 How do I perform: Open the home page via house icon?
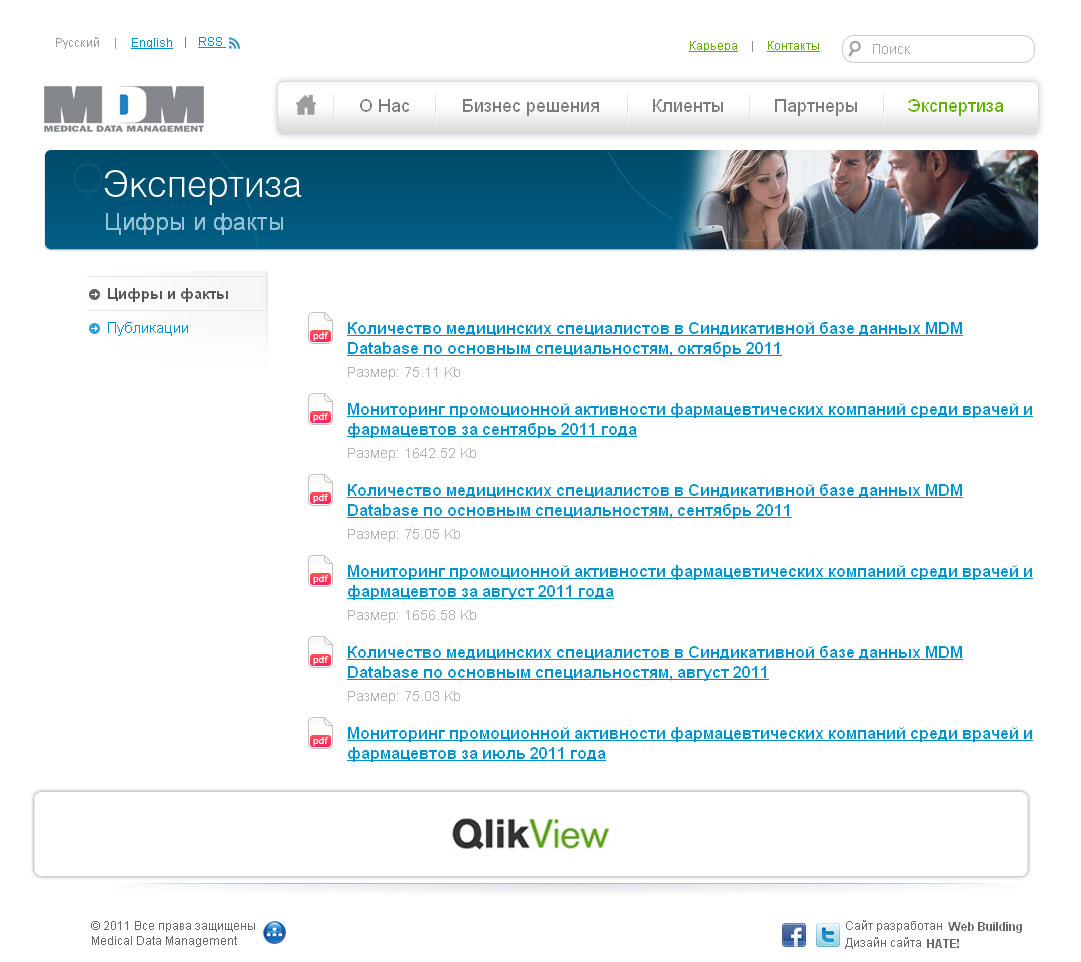(305, 106)
